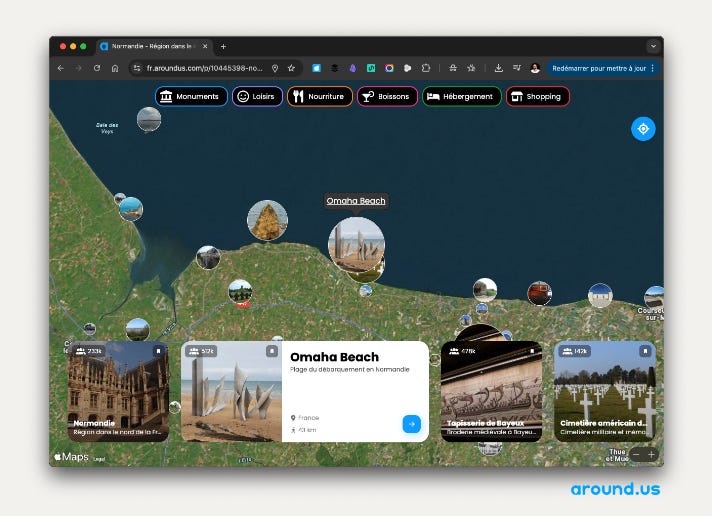Select the Nourriture category filter
Image resolution: width=712 pixels, height=516 pixels.
tap(320, 96)
